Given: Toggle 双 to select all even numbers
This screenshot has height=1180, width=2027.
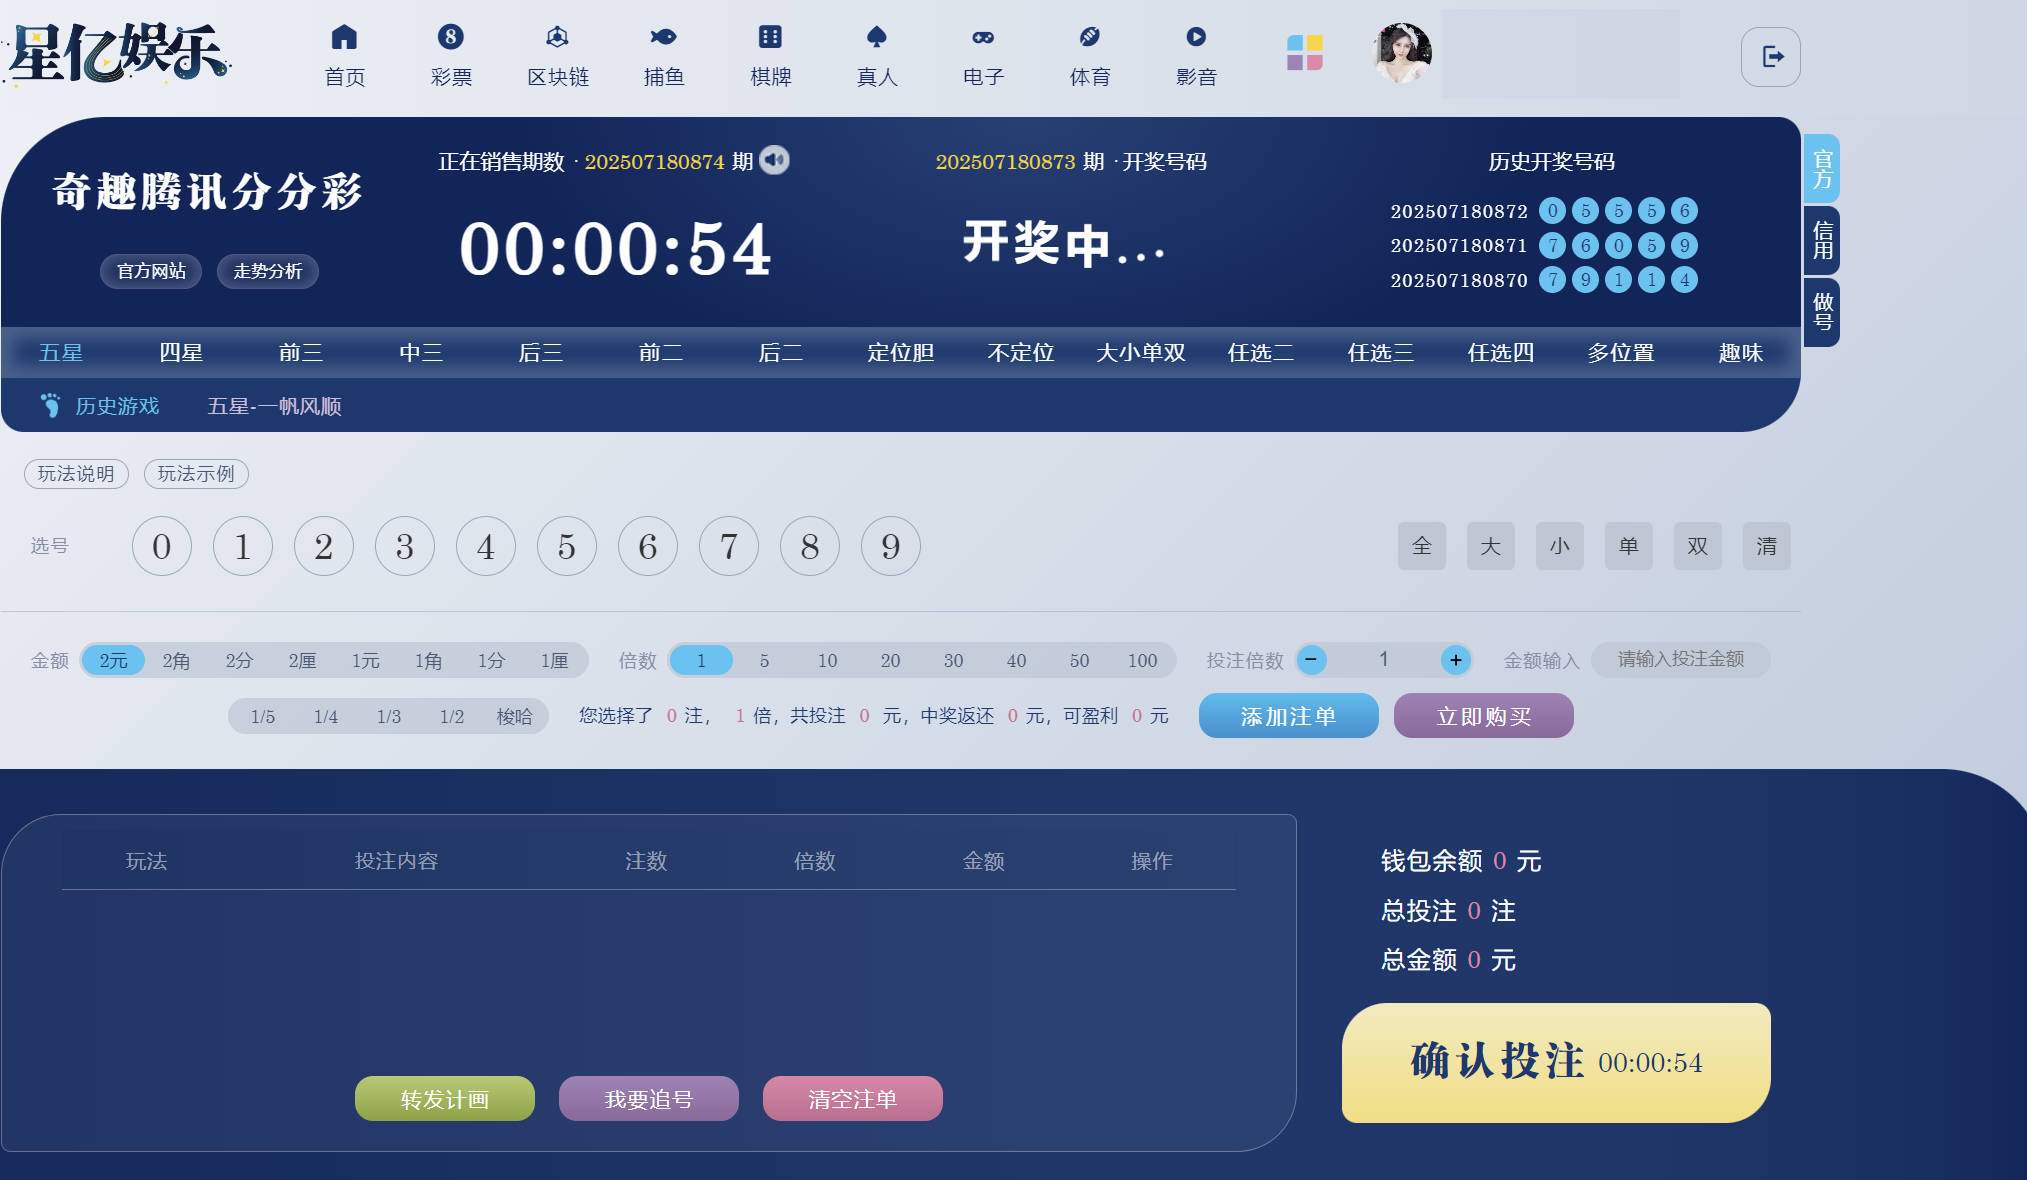Looking at the screenshot, I should [1697, 546].
